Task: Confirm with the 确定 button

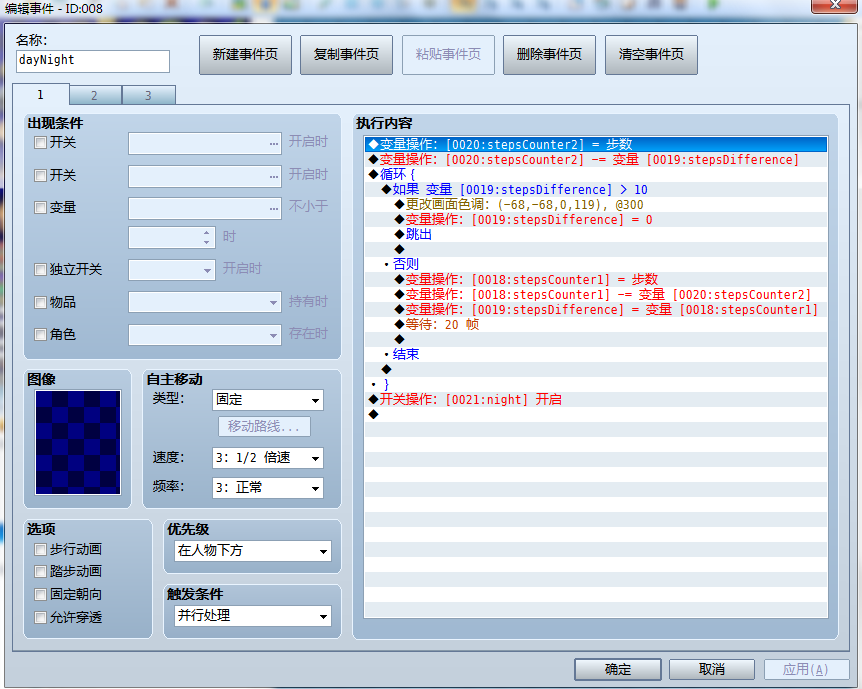Action: point(618,669)
